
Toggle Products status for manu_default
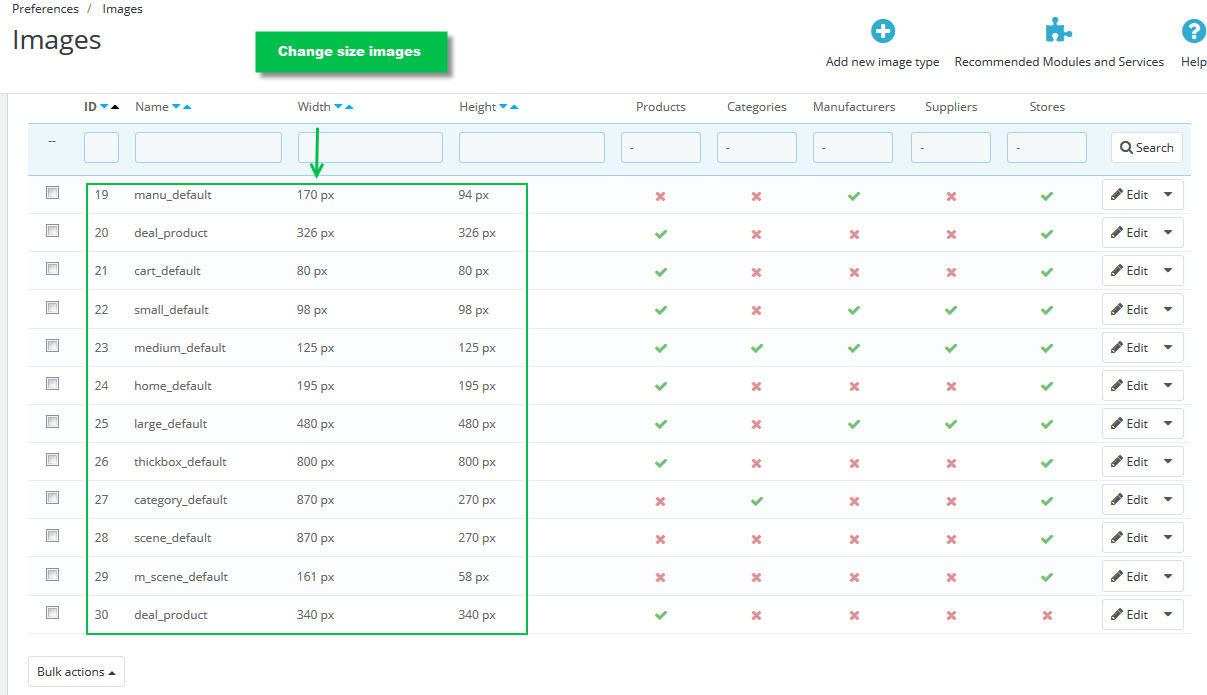tap(660, 196)
